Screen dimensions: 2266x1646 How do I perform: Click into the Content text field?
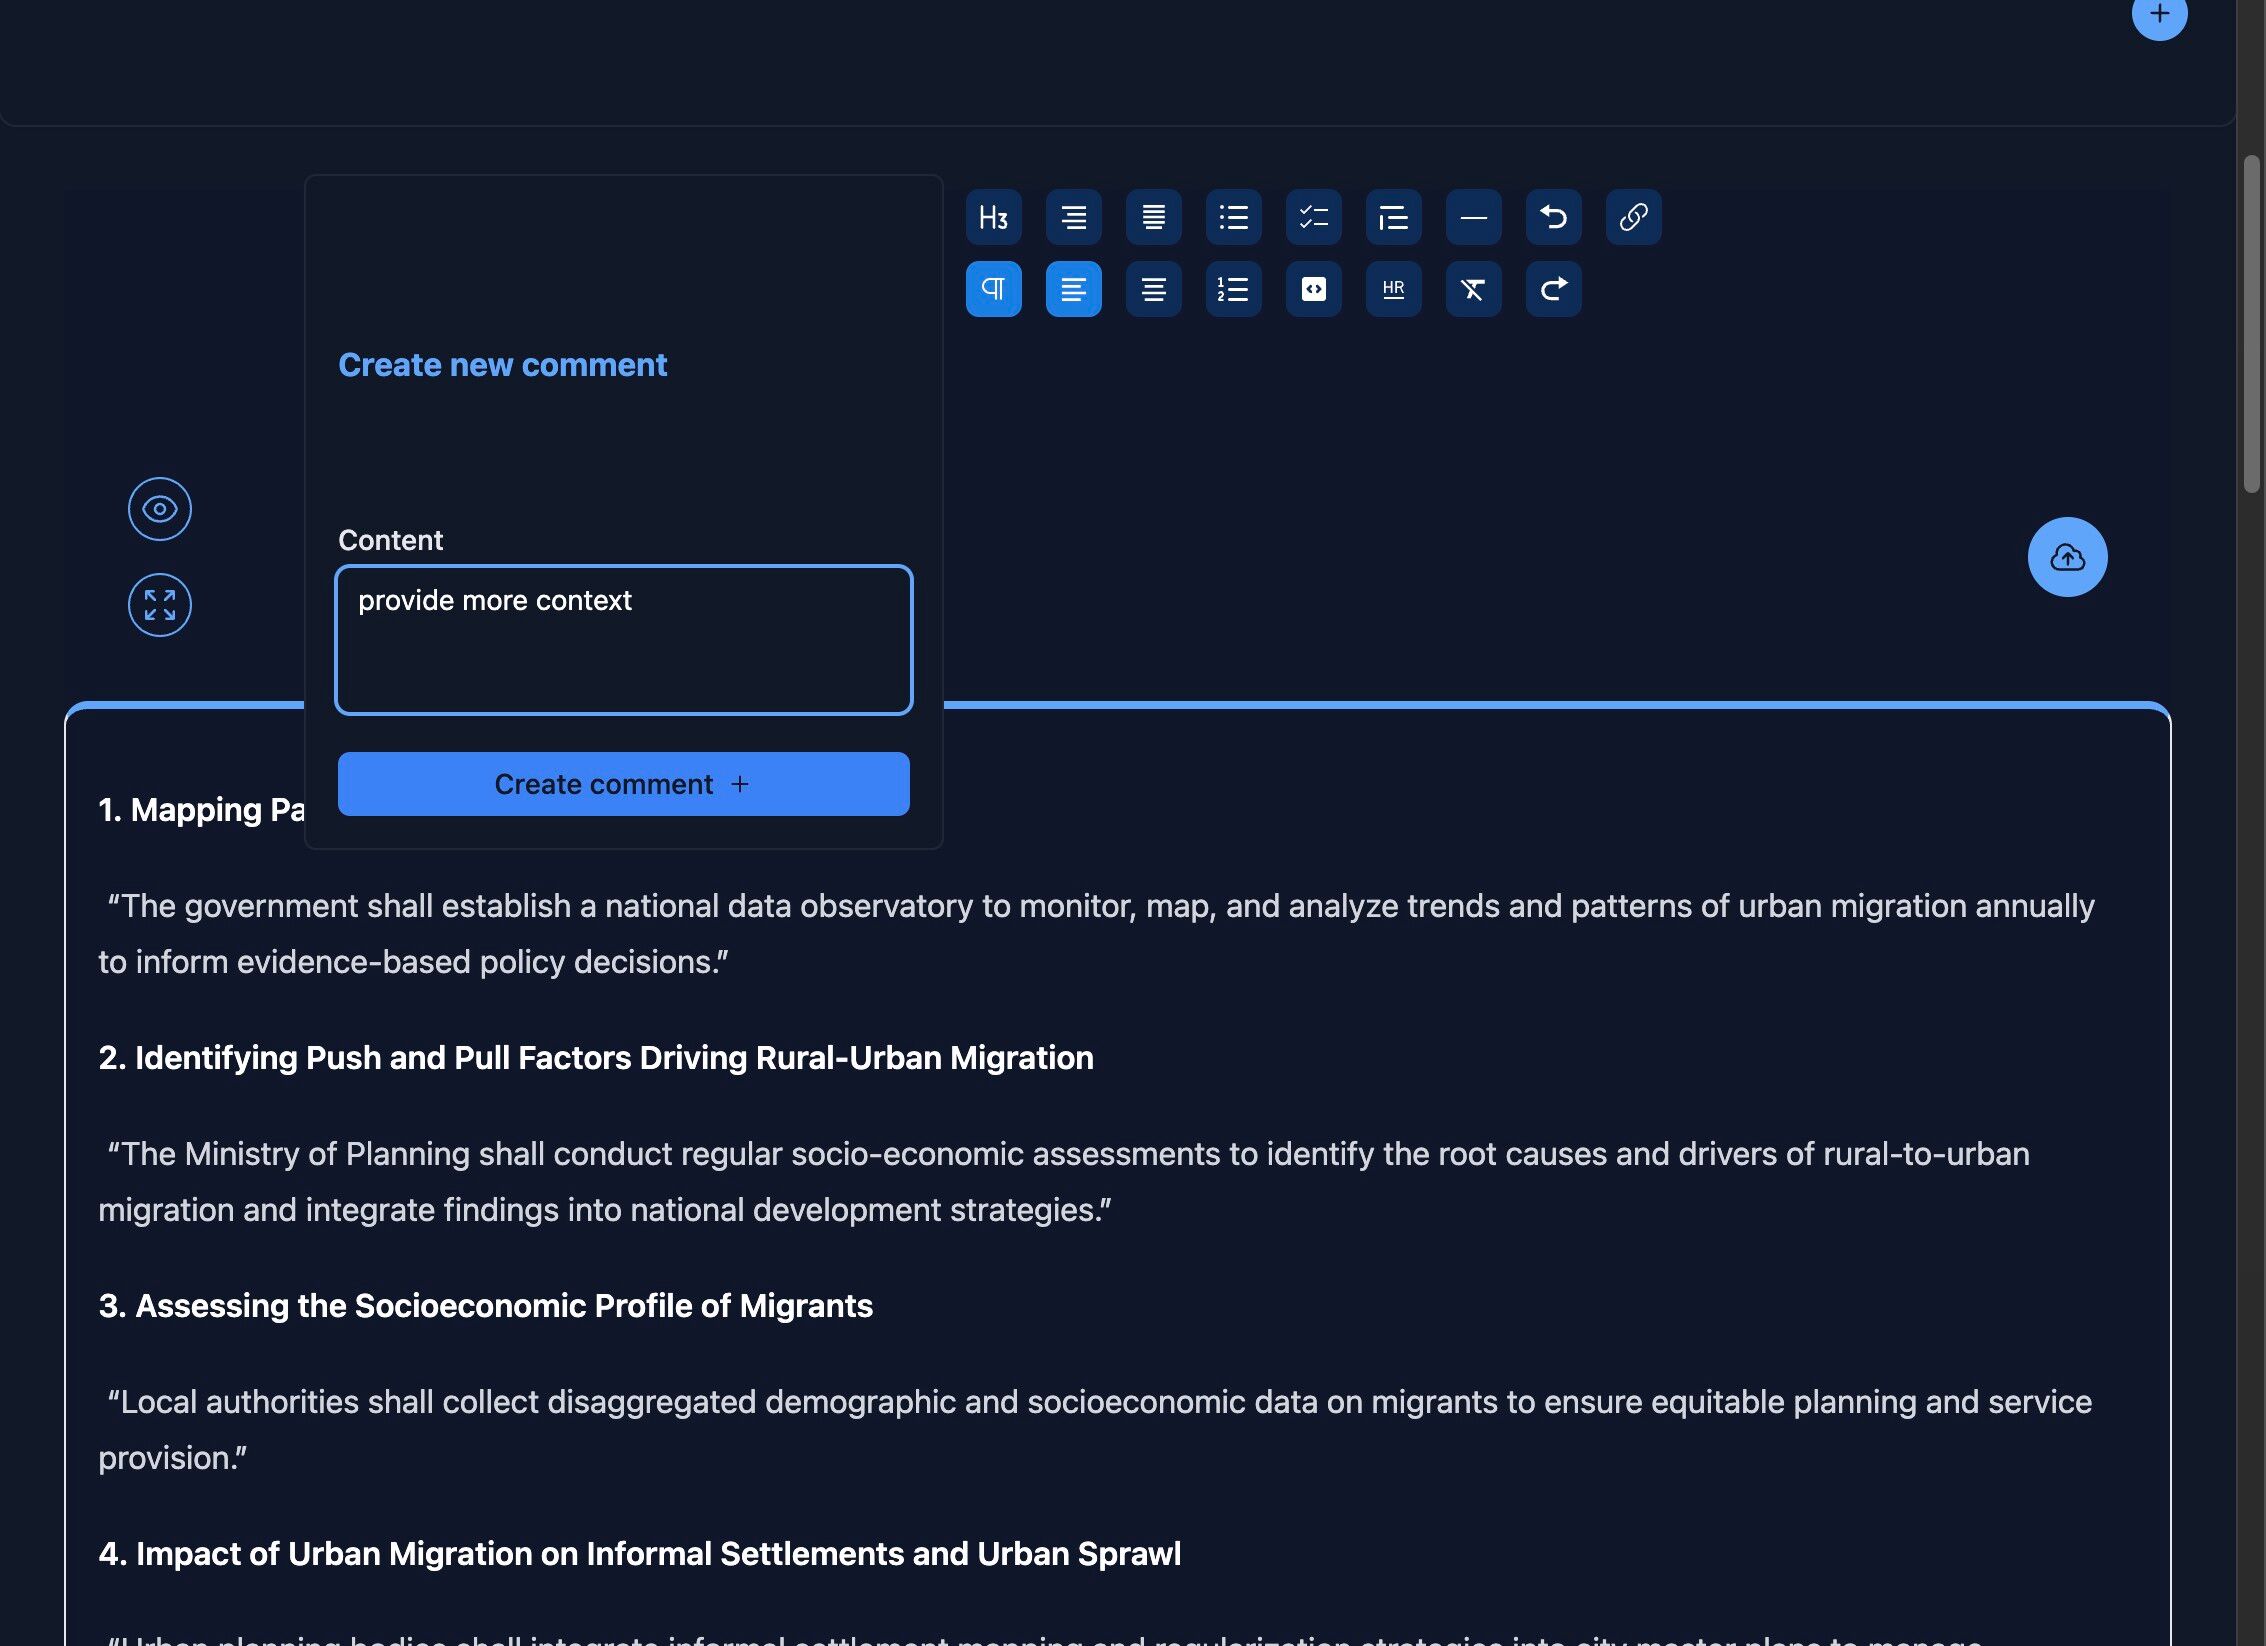click(x=623, y=640)
